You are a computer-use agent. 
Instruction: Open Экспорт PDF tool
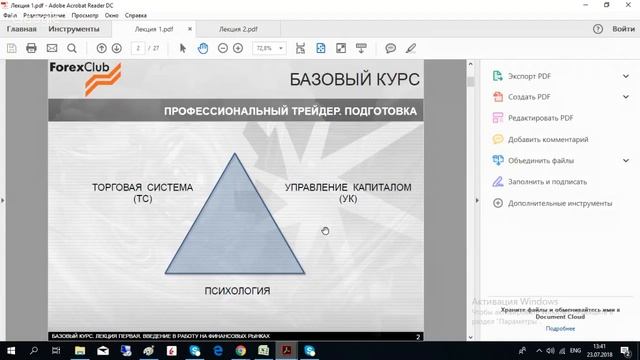529,76
